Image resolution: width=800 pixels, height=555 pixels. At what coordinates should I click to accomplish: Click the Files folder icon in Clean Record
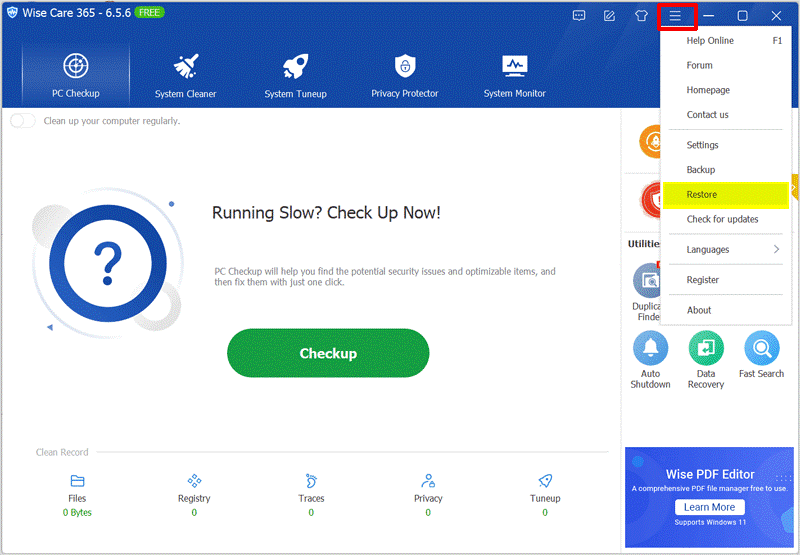[x=78, y=481]
